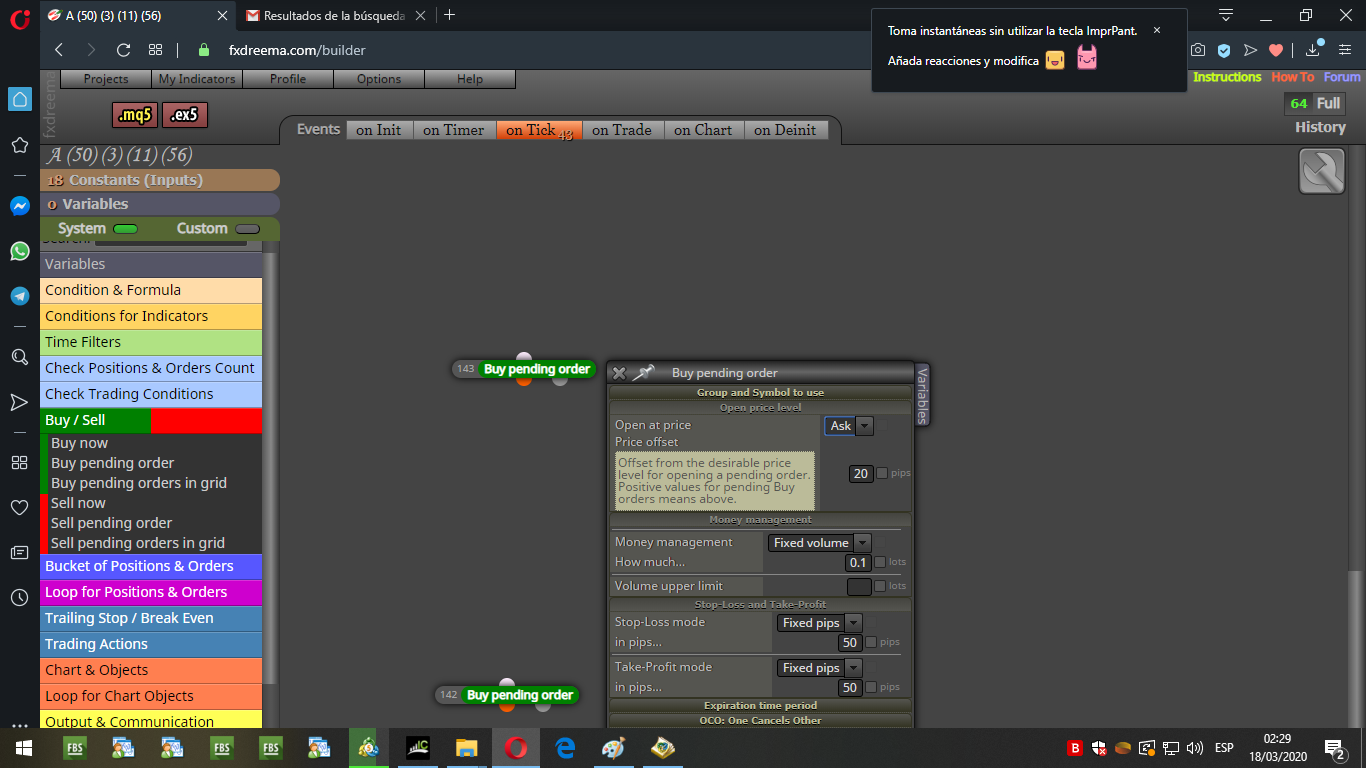This screenshot has height=768, width=1366.
Task: Click the Price offset value field
Action: pos(861,473)
